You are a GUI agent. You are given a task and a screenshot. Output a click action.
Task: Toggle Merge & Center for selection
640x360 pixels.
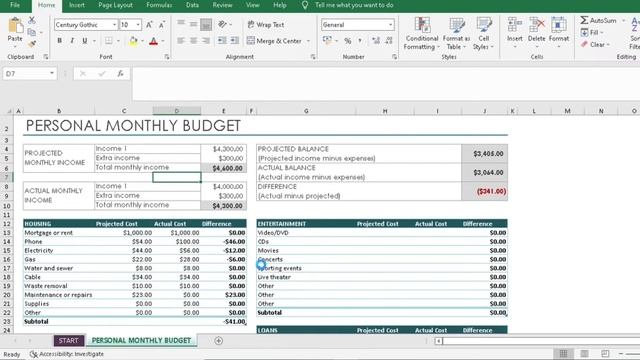point(274,41)
